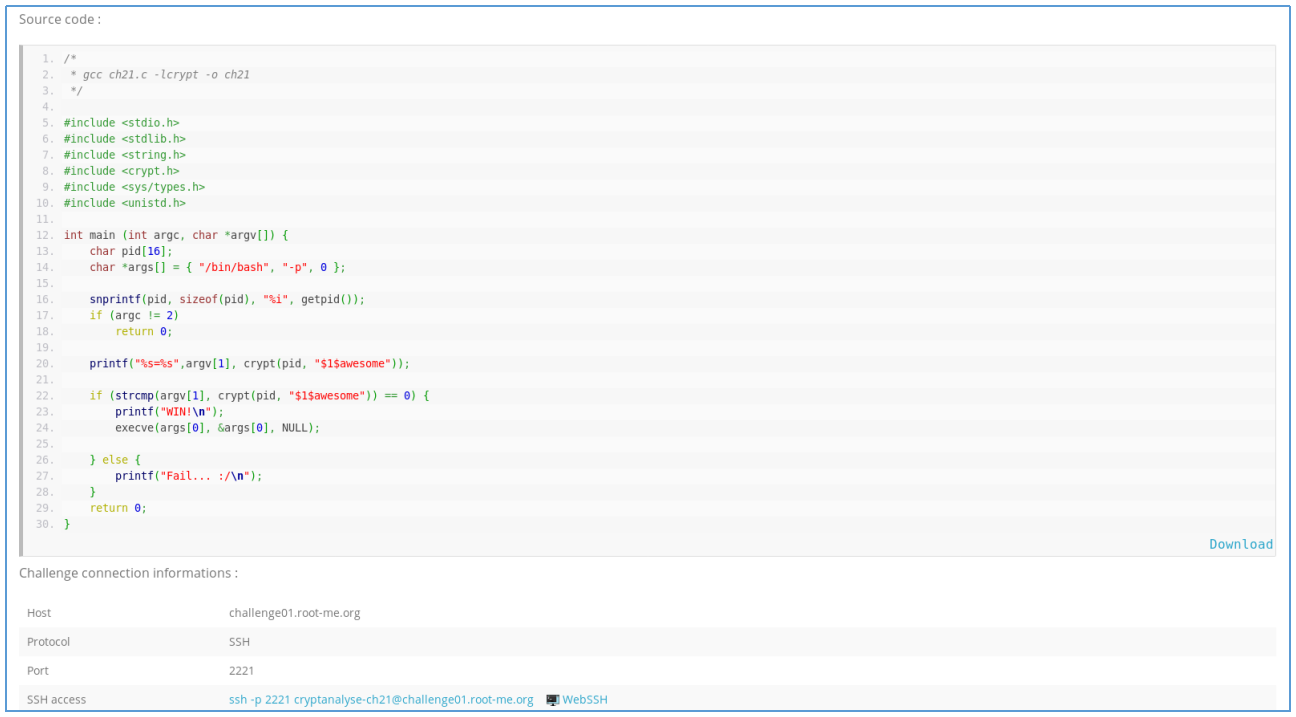This screenshot has height=717, width=1296.
Task: Click the #include <crypt.h> line
Action: [x=121, y=171]
